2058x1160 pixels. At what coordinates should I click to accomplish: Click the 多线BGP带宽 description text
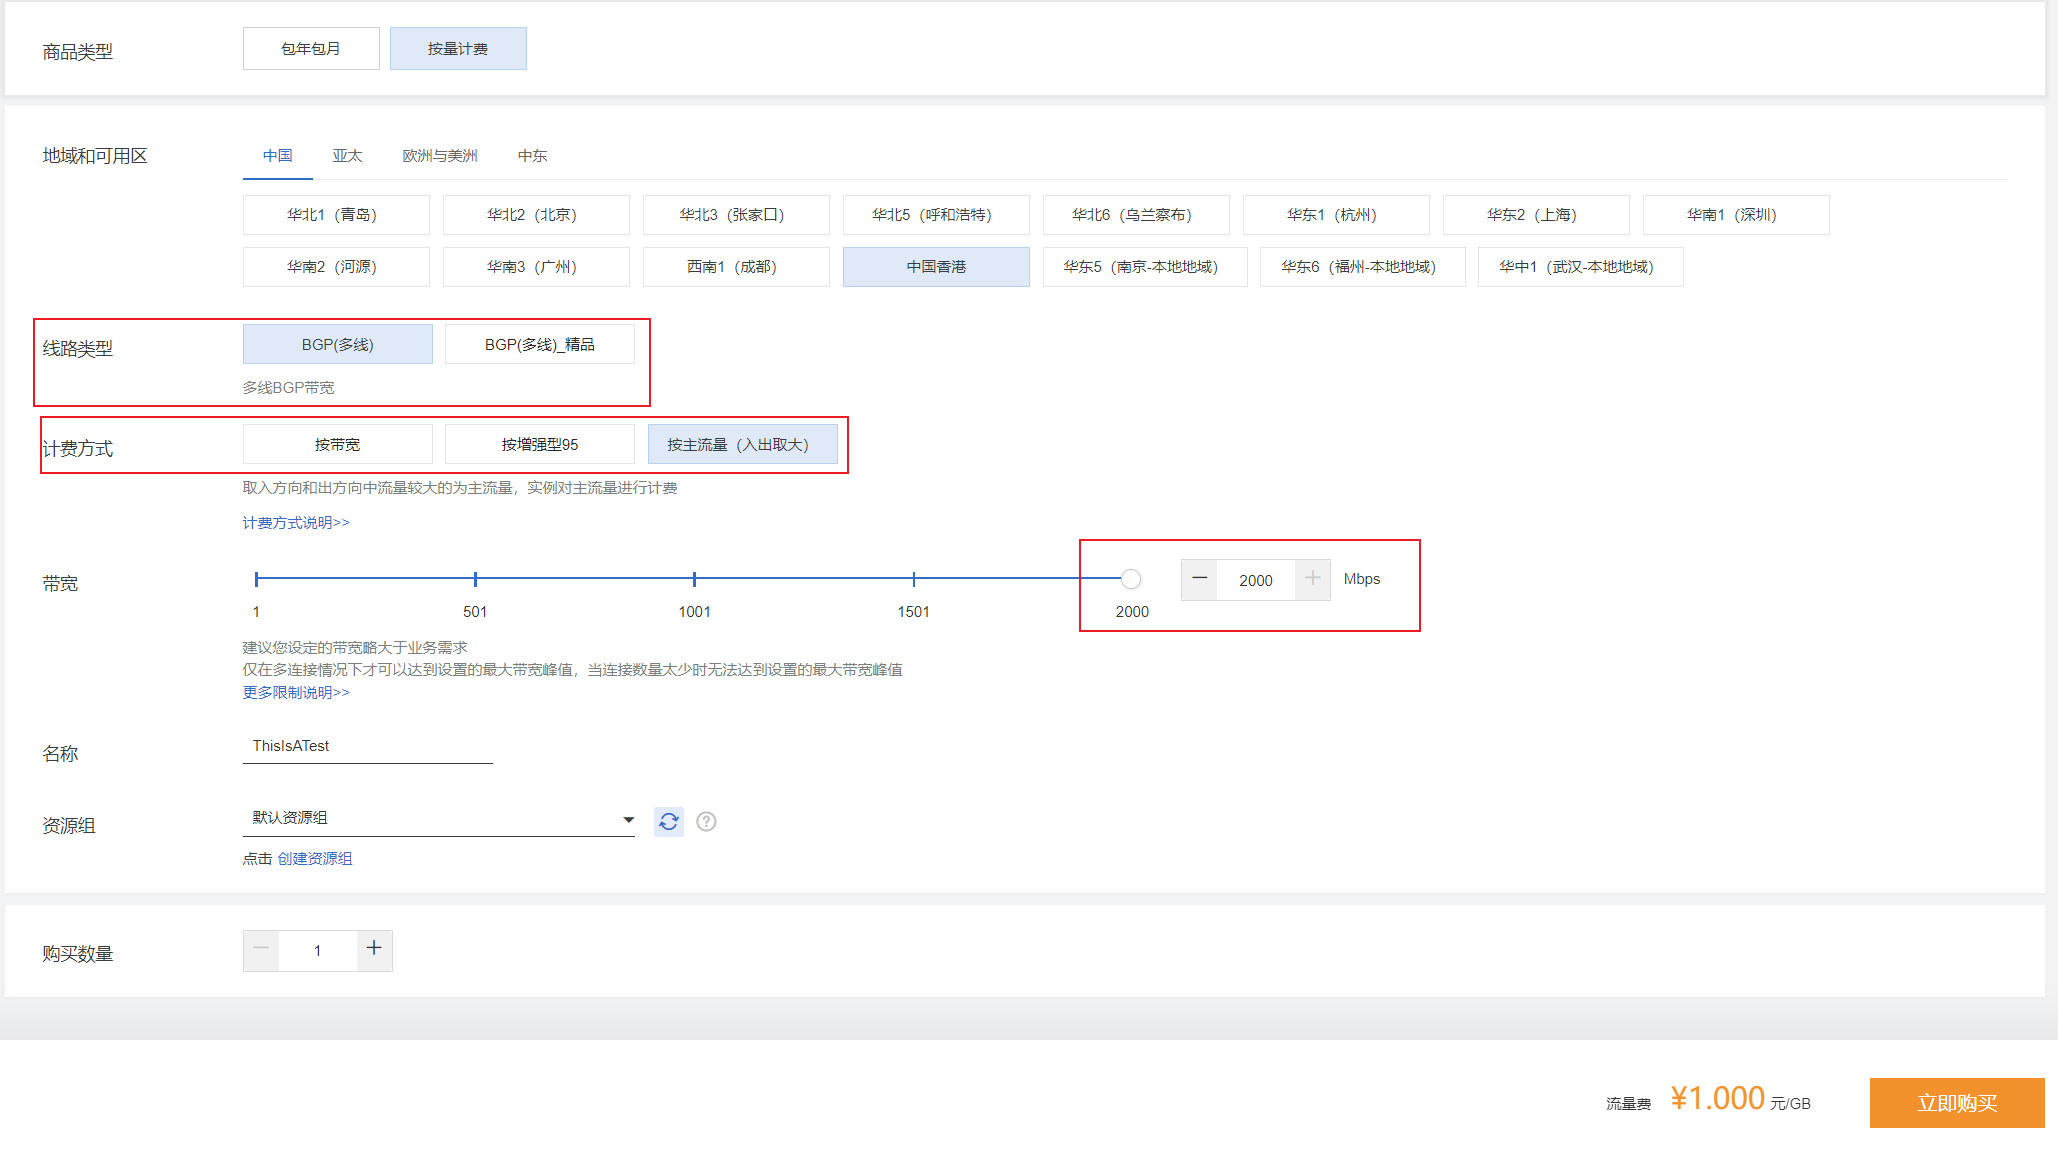[288, 388]
